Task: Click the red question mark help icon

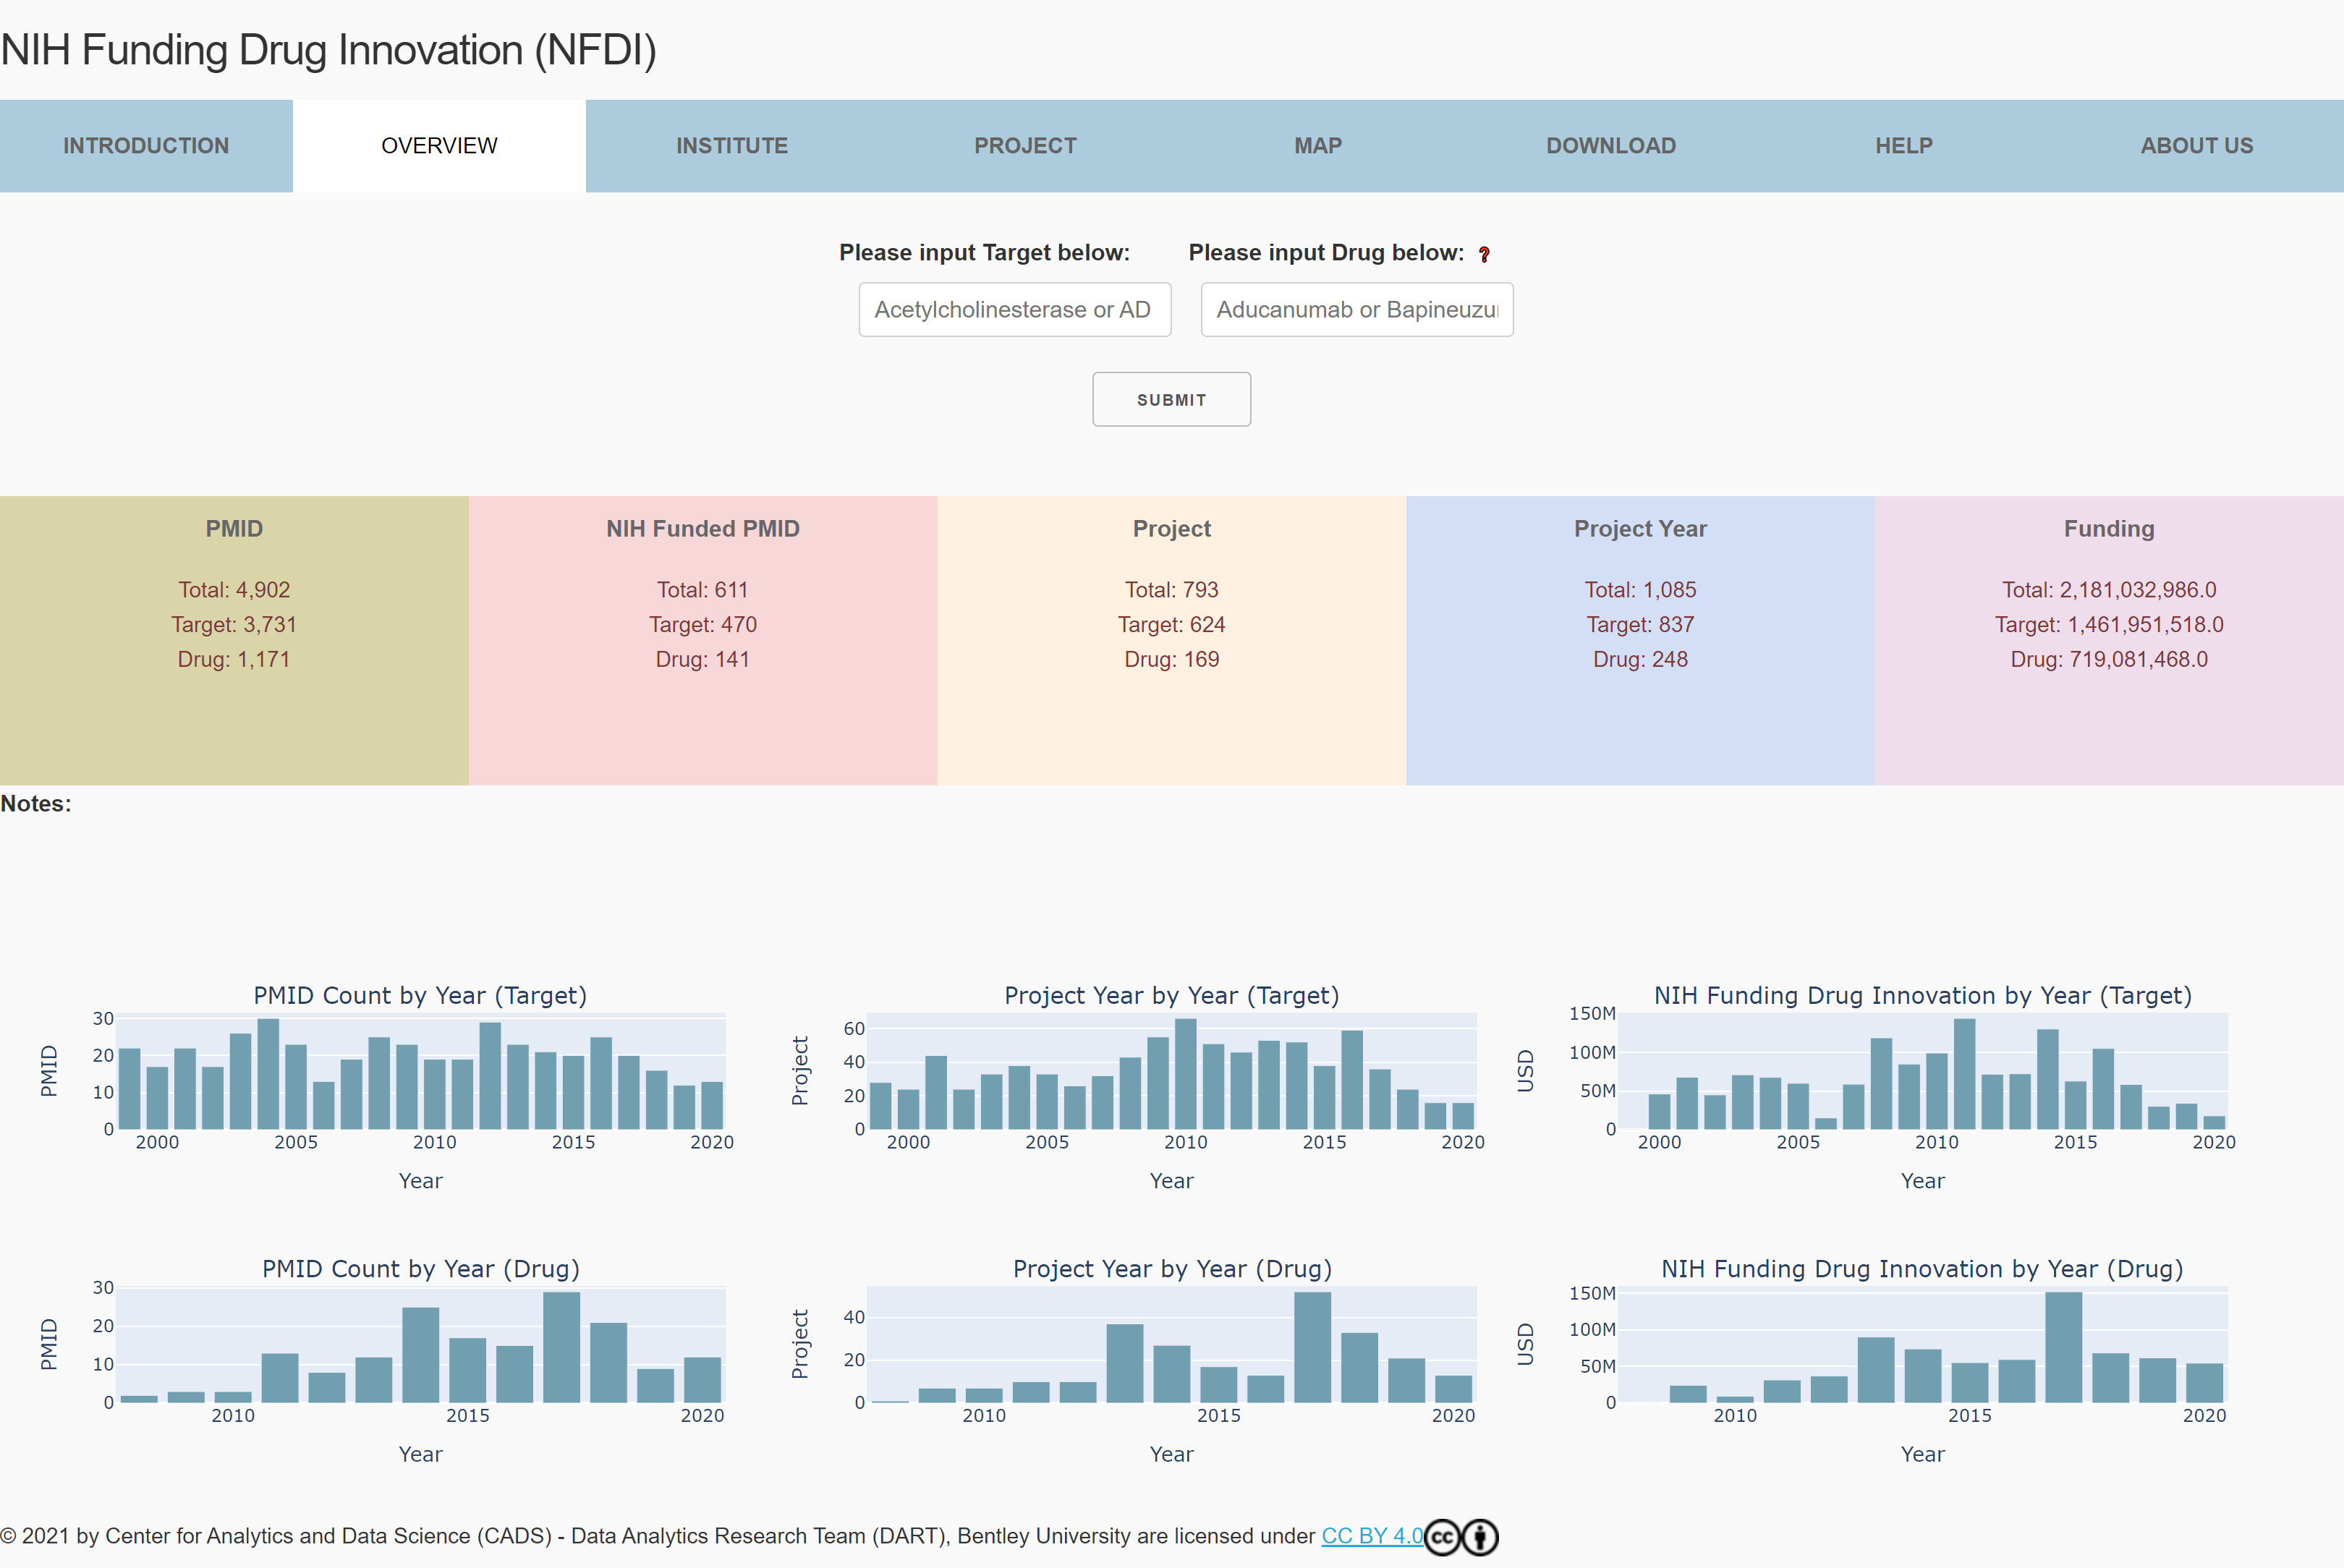Action: coord(1484,255)
